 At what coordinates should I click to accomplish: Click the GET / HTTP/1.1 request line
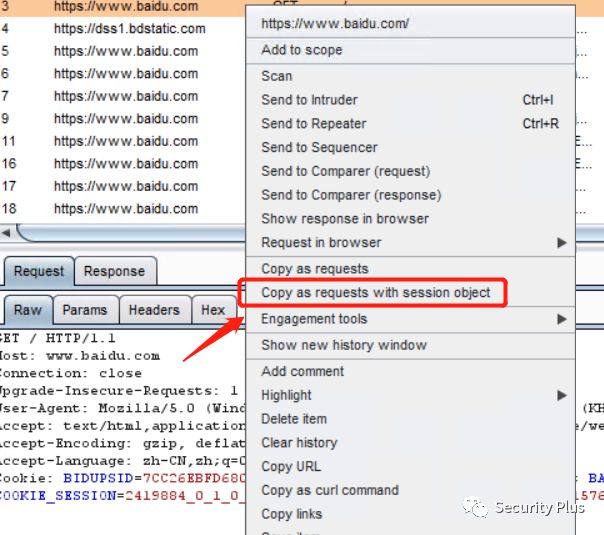[x=58, y=339]
